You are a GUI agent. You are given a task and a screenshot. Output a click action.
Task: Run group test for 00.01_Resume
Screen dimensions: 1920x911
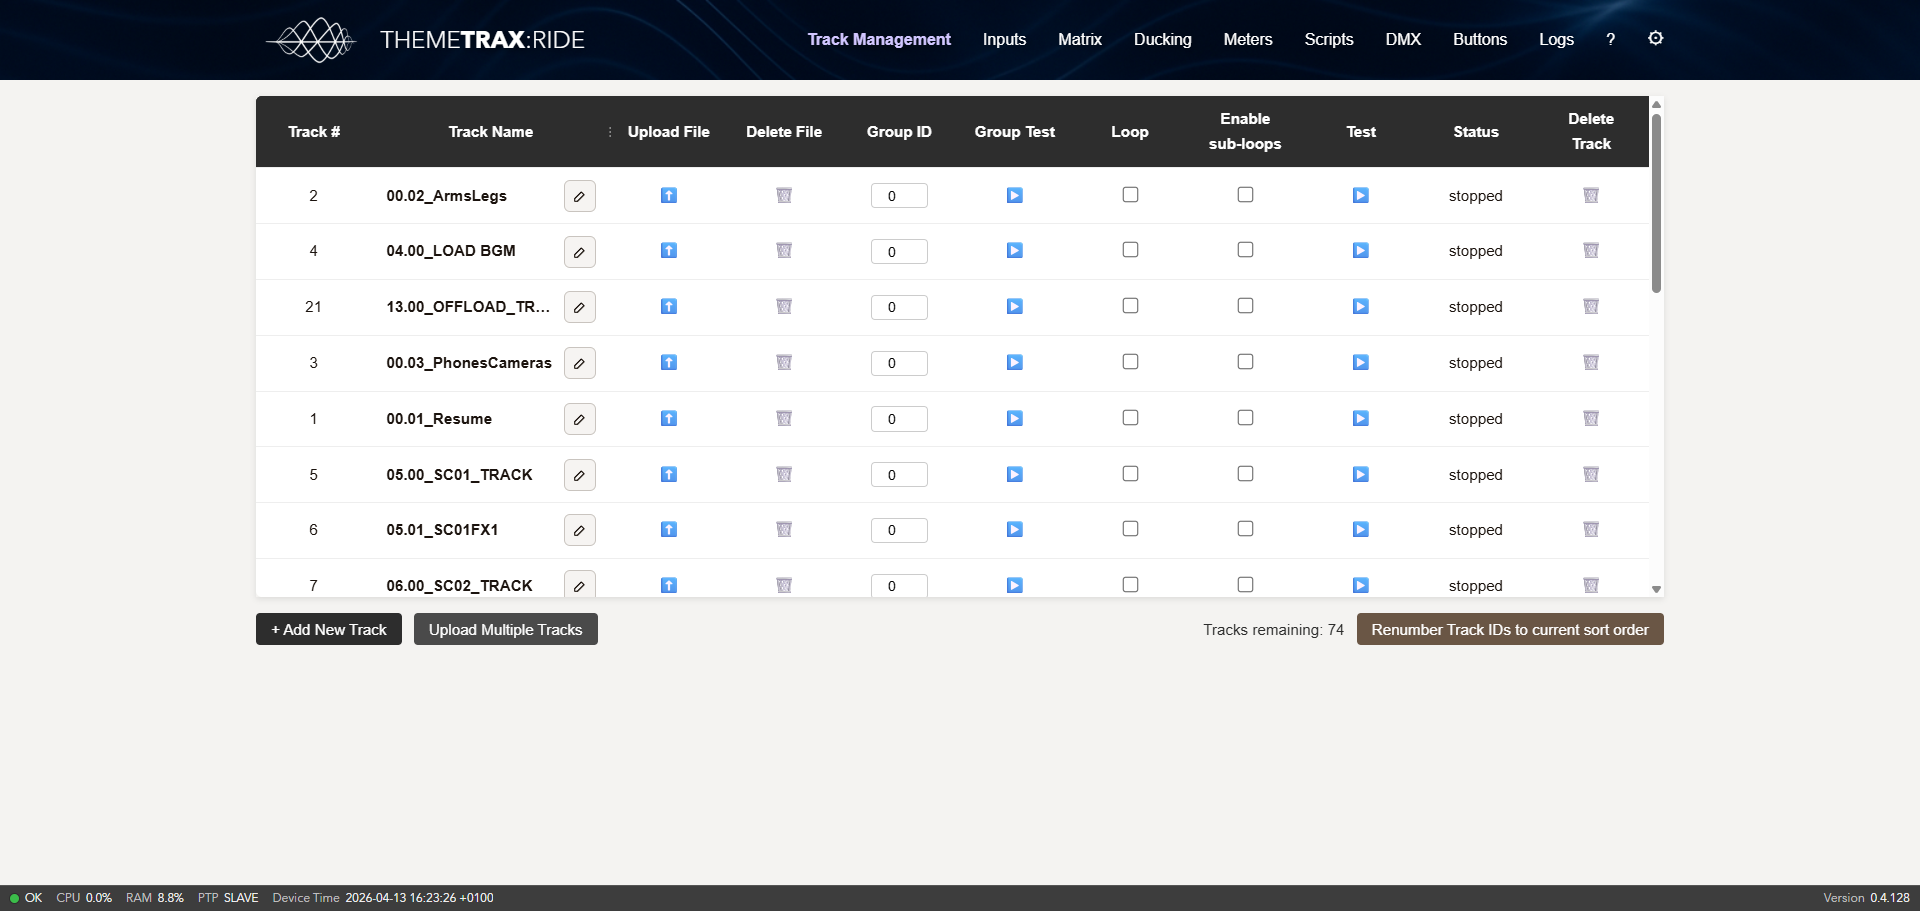pos(1014,419)
